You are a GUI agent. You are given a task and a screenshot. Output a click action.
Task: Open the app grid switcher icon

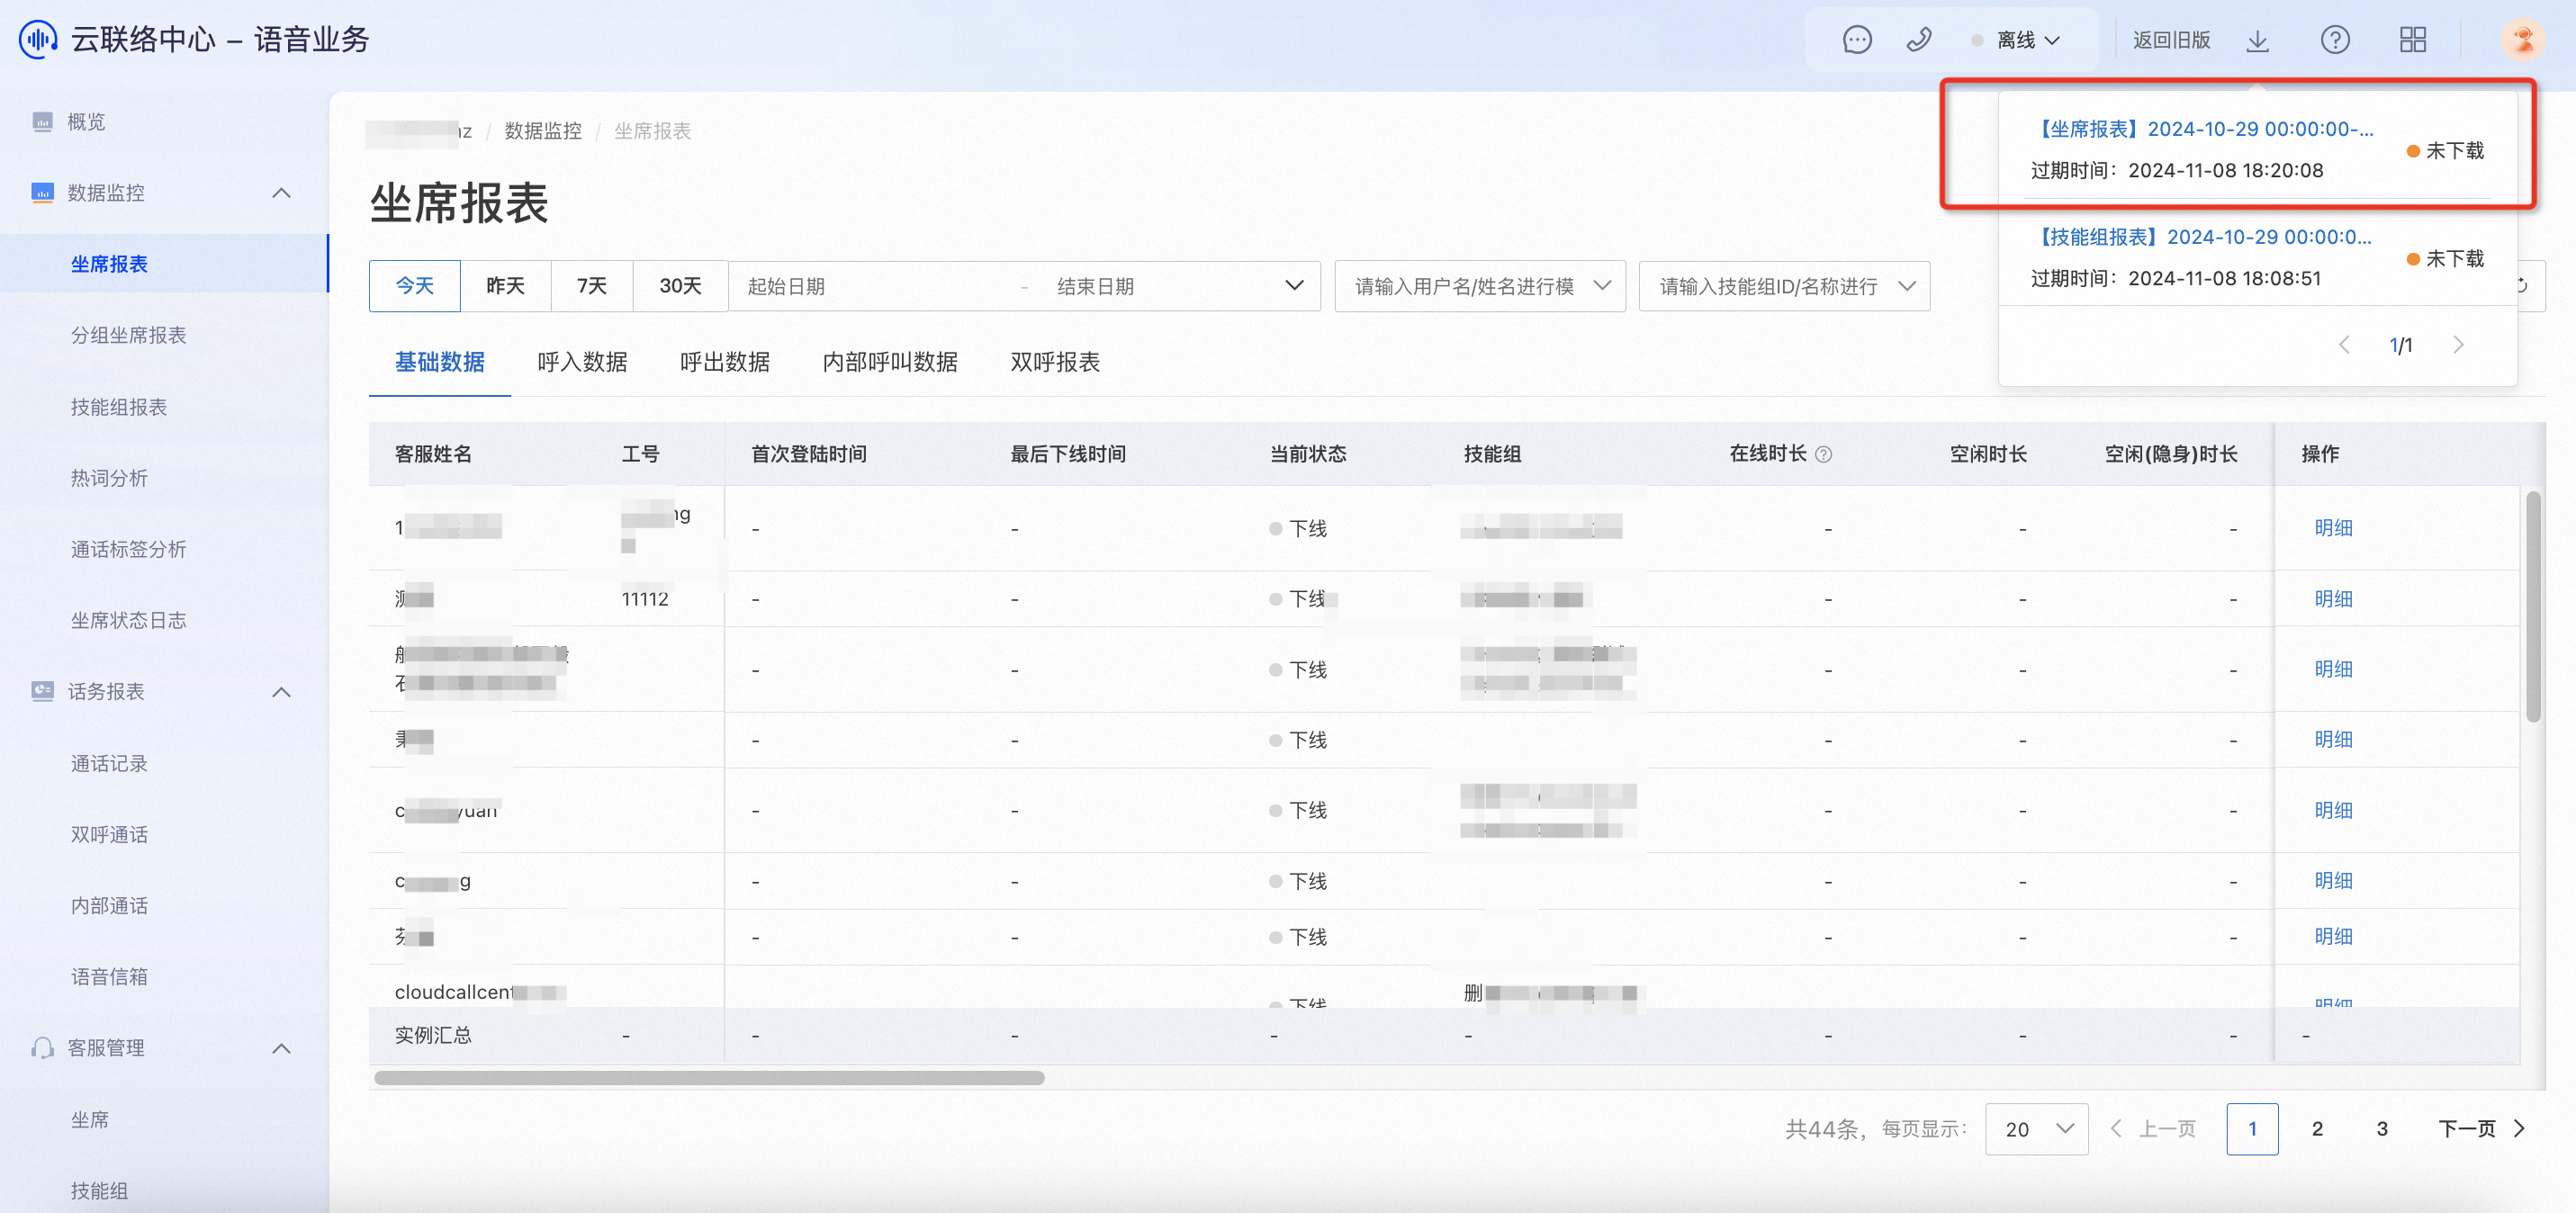click(2413, 40)
